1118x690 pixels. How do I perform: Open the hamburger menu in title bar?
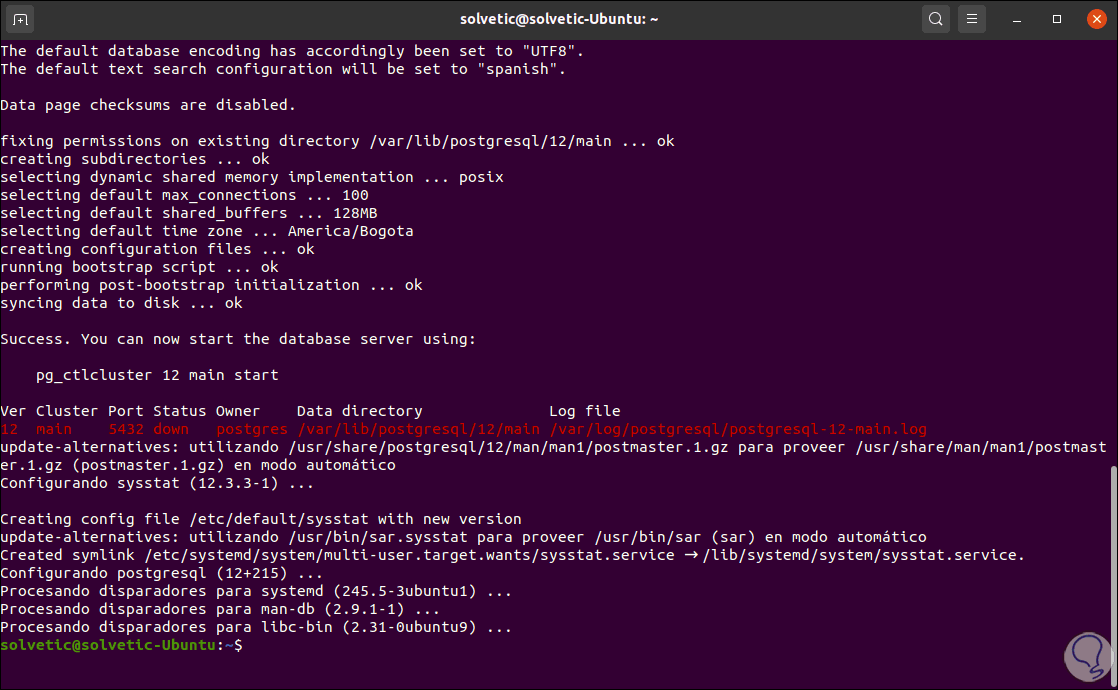pos(971,19)
